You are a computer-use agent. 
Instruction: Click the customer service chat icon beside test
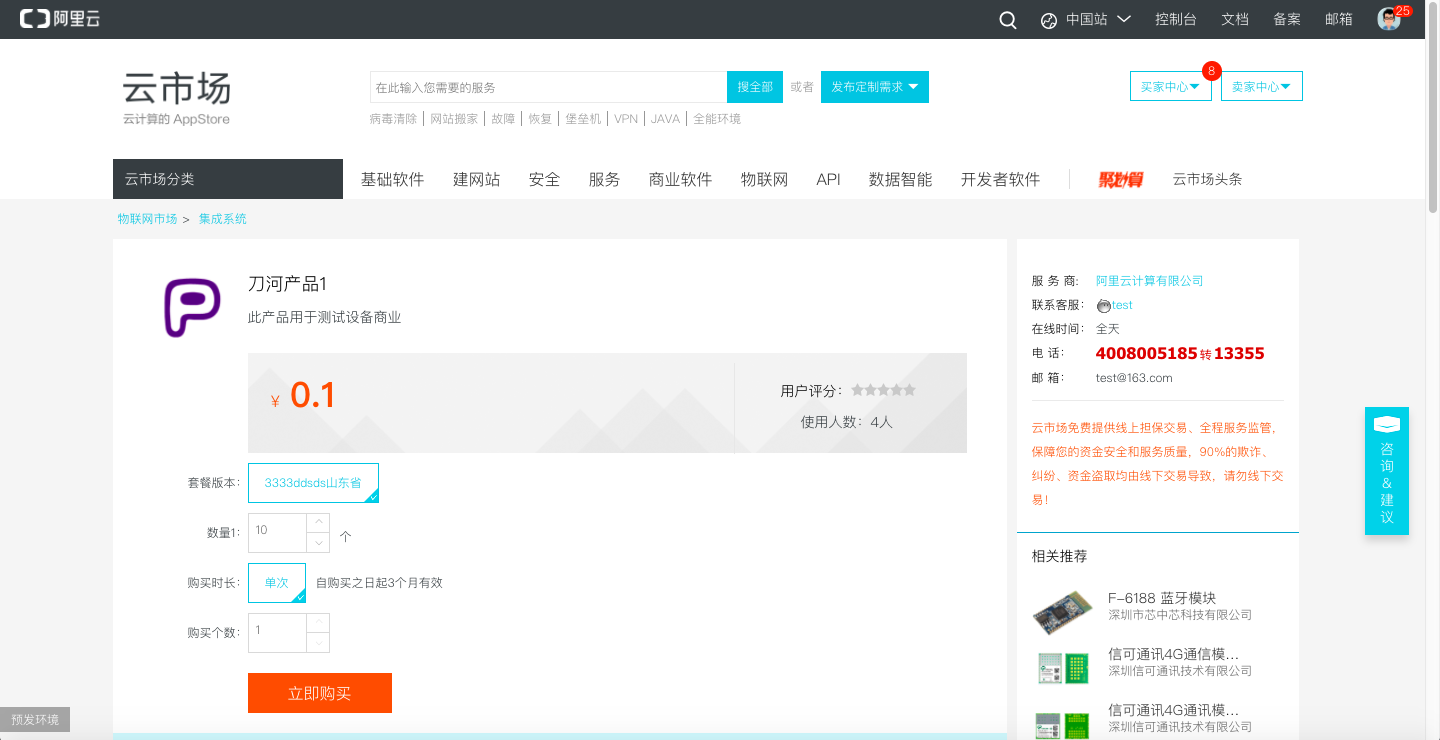pos(1103,305)
